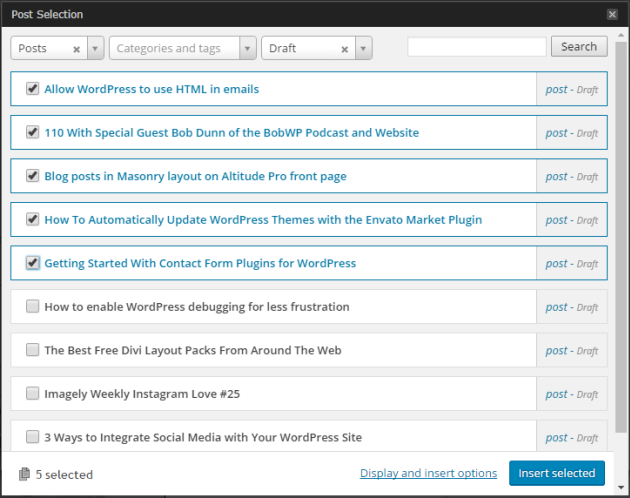630x498 pixels.
Task: Check How to enable WordPress debugging post
Action: click(x=33, y=306)
